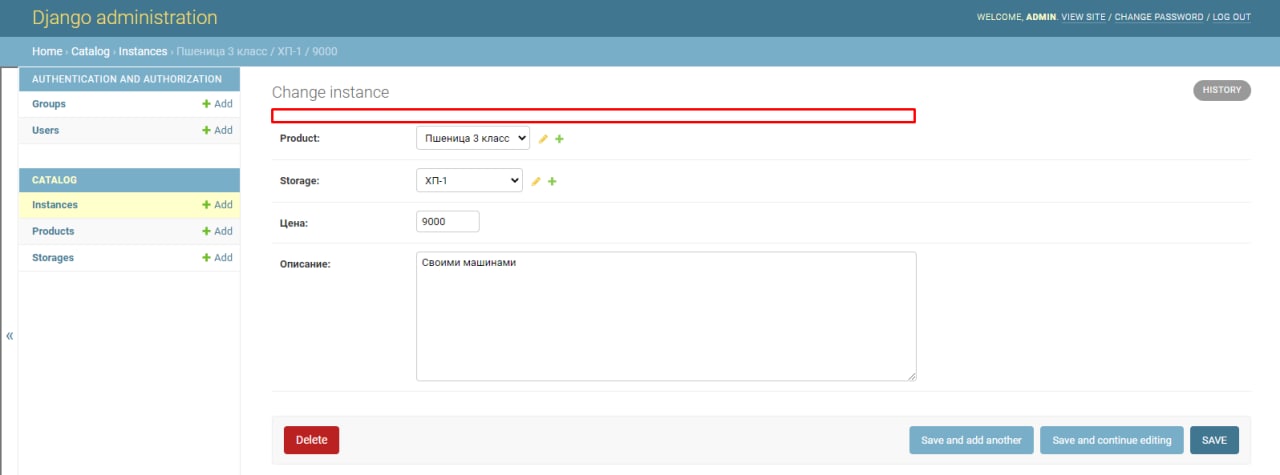Click the pencil icon to edit Product

[543, 139]
